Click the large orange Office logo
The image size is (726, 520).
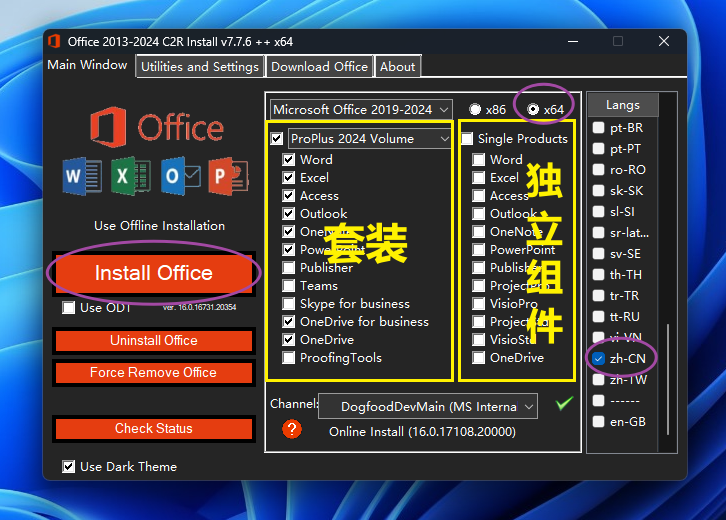(108, 127)
